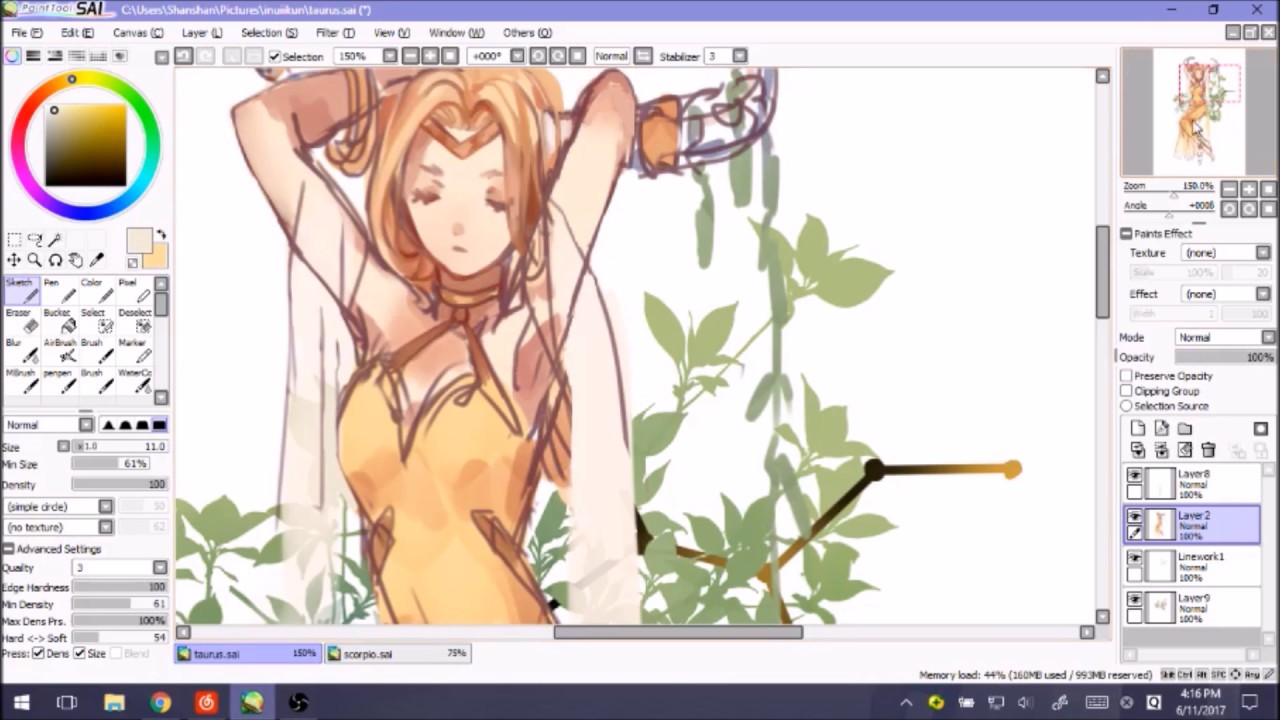Open the simple circle brush shape dropdown

click(58, 506)
